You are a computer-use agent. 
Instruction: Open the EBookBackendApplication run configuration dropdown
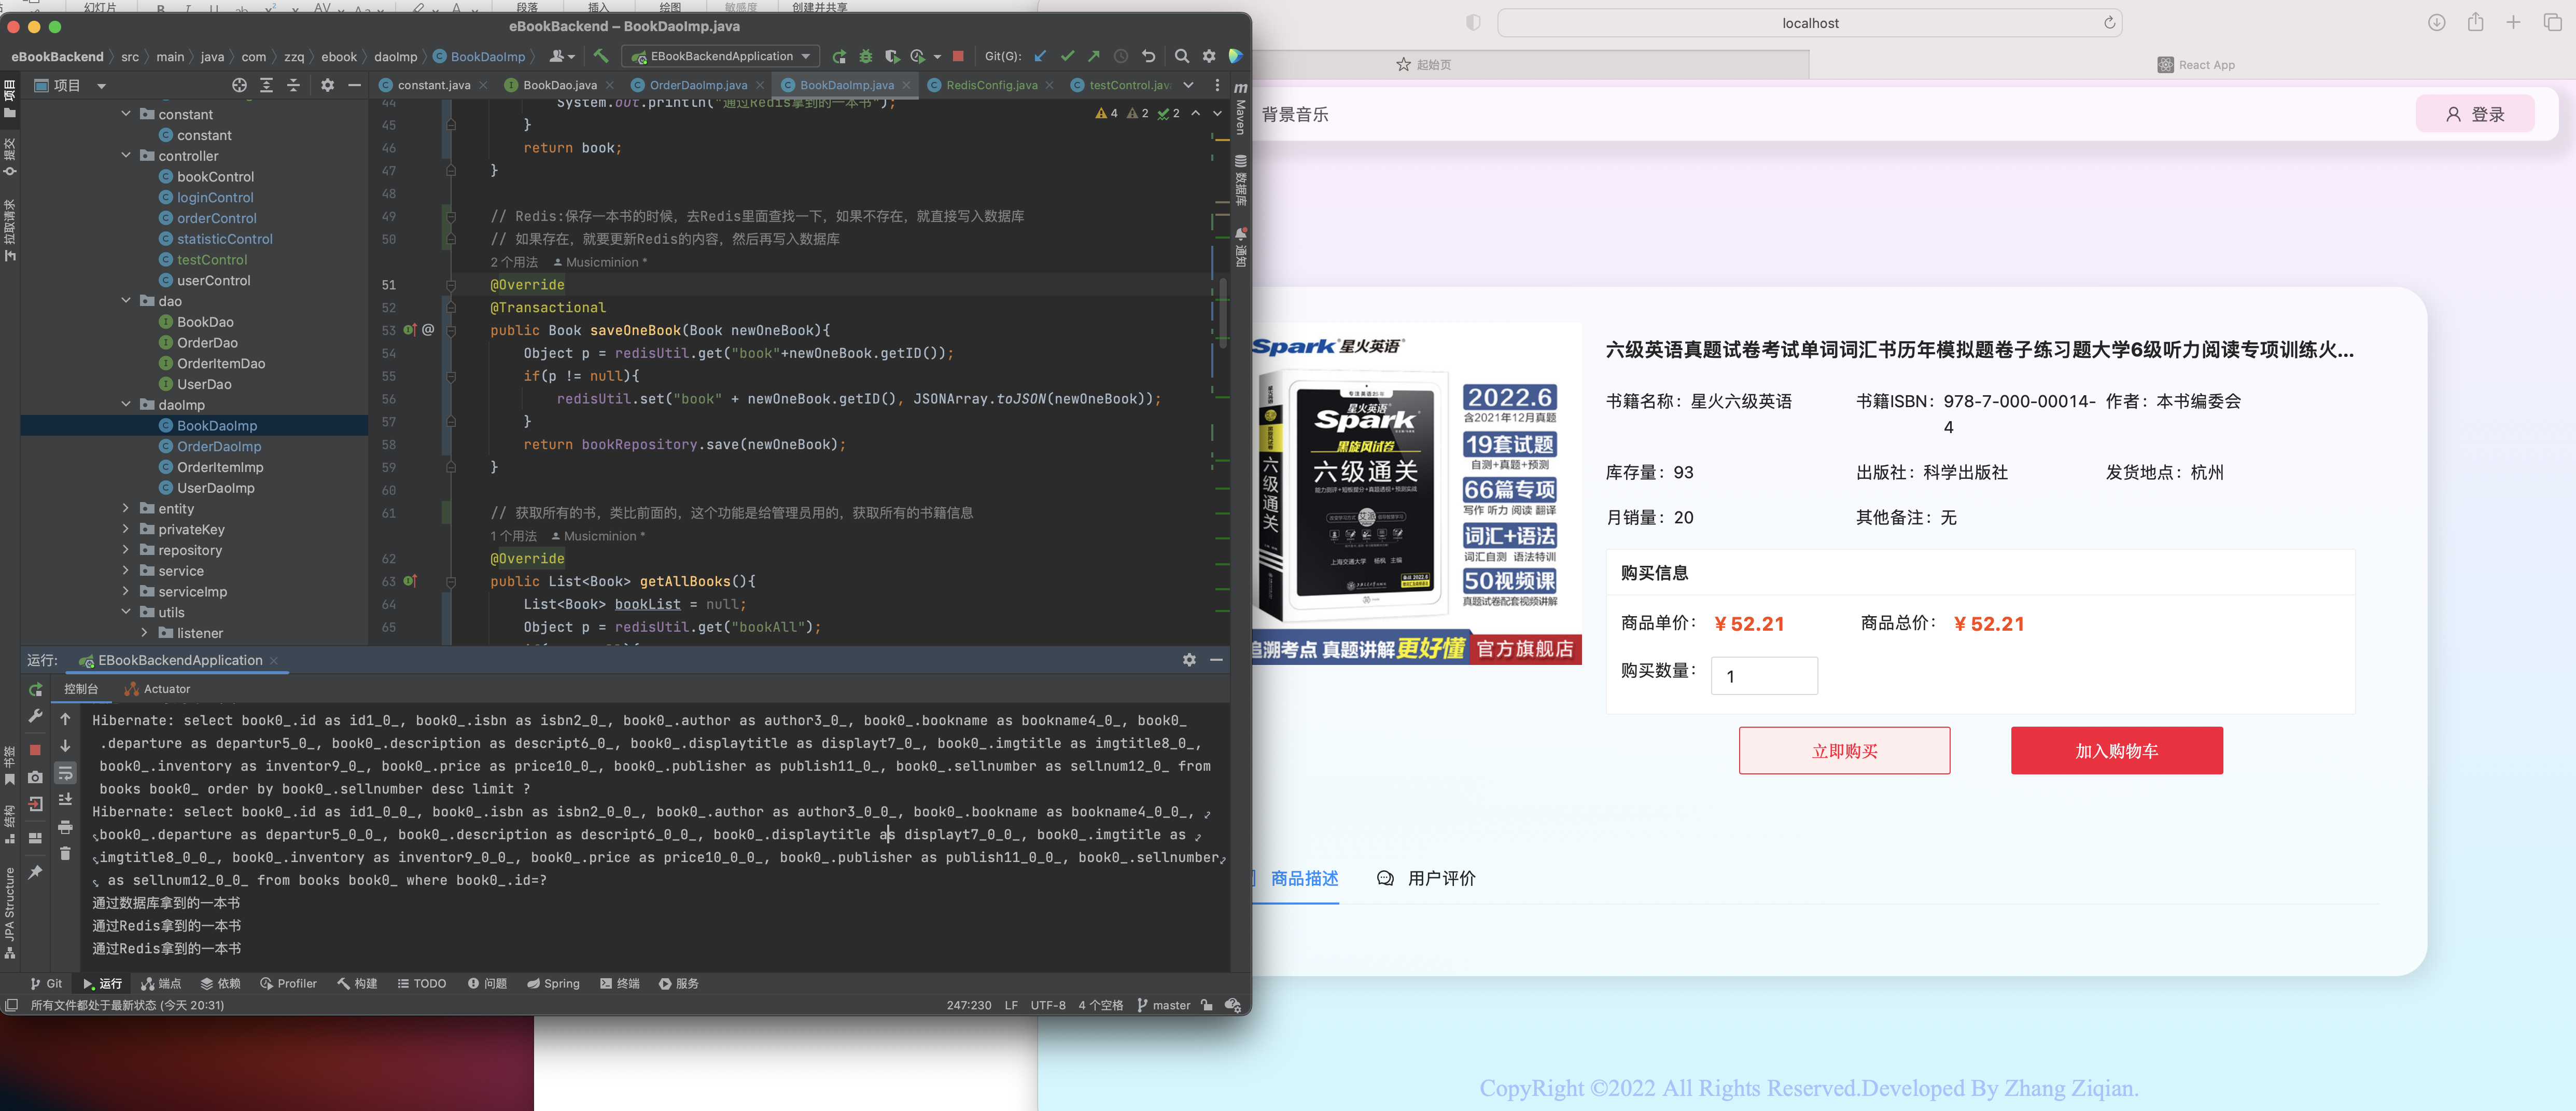pos(720,56)
